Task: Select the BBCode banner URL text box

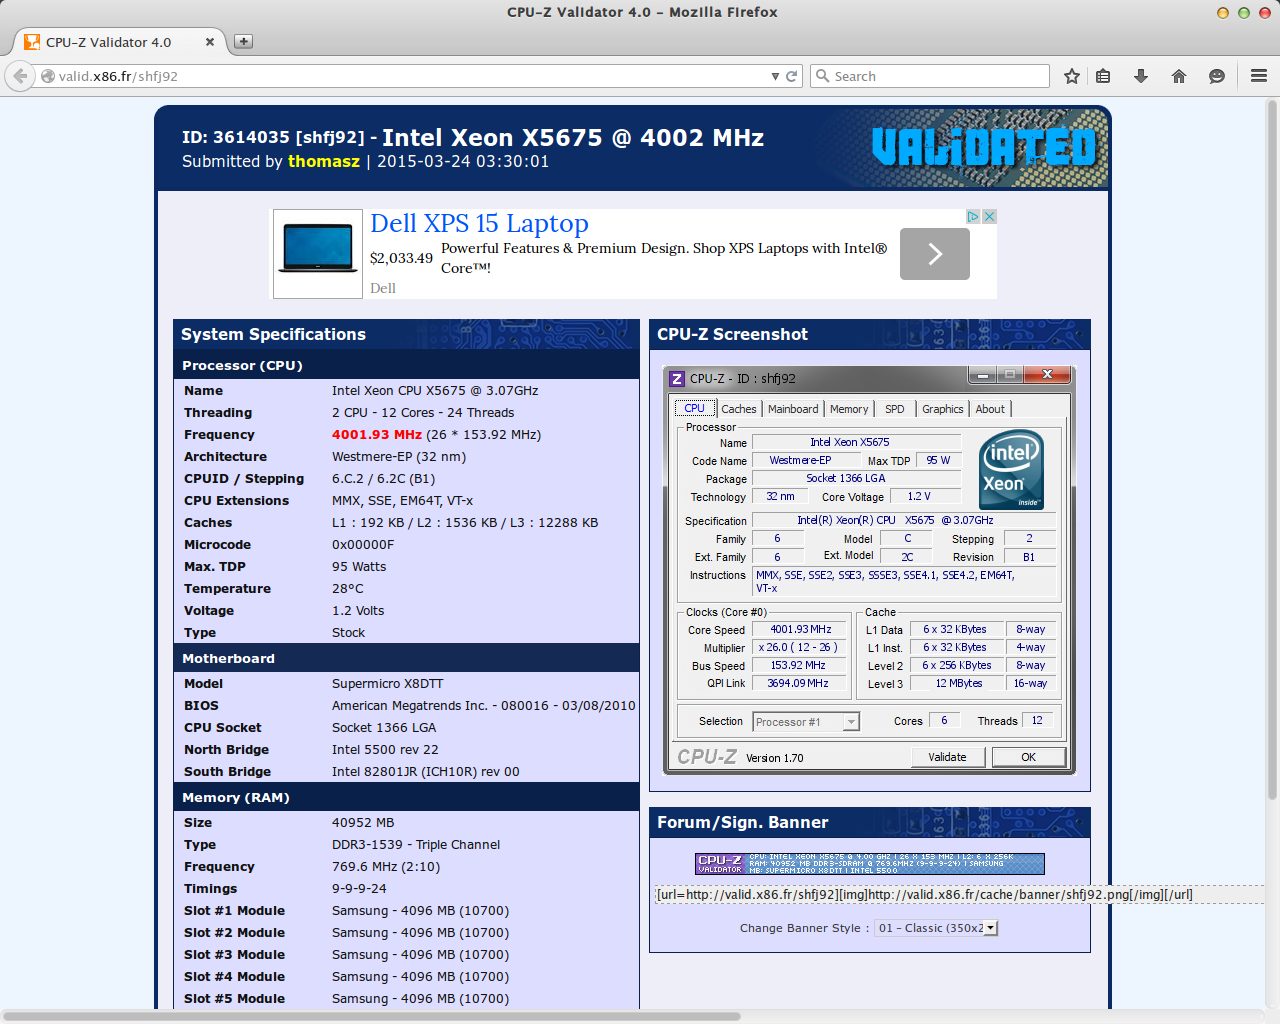Action: [x=959, y=894]
